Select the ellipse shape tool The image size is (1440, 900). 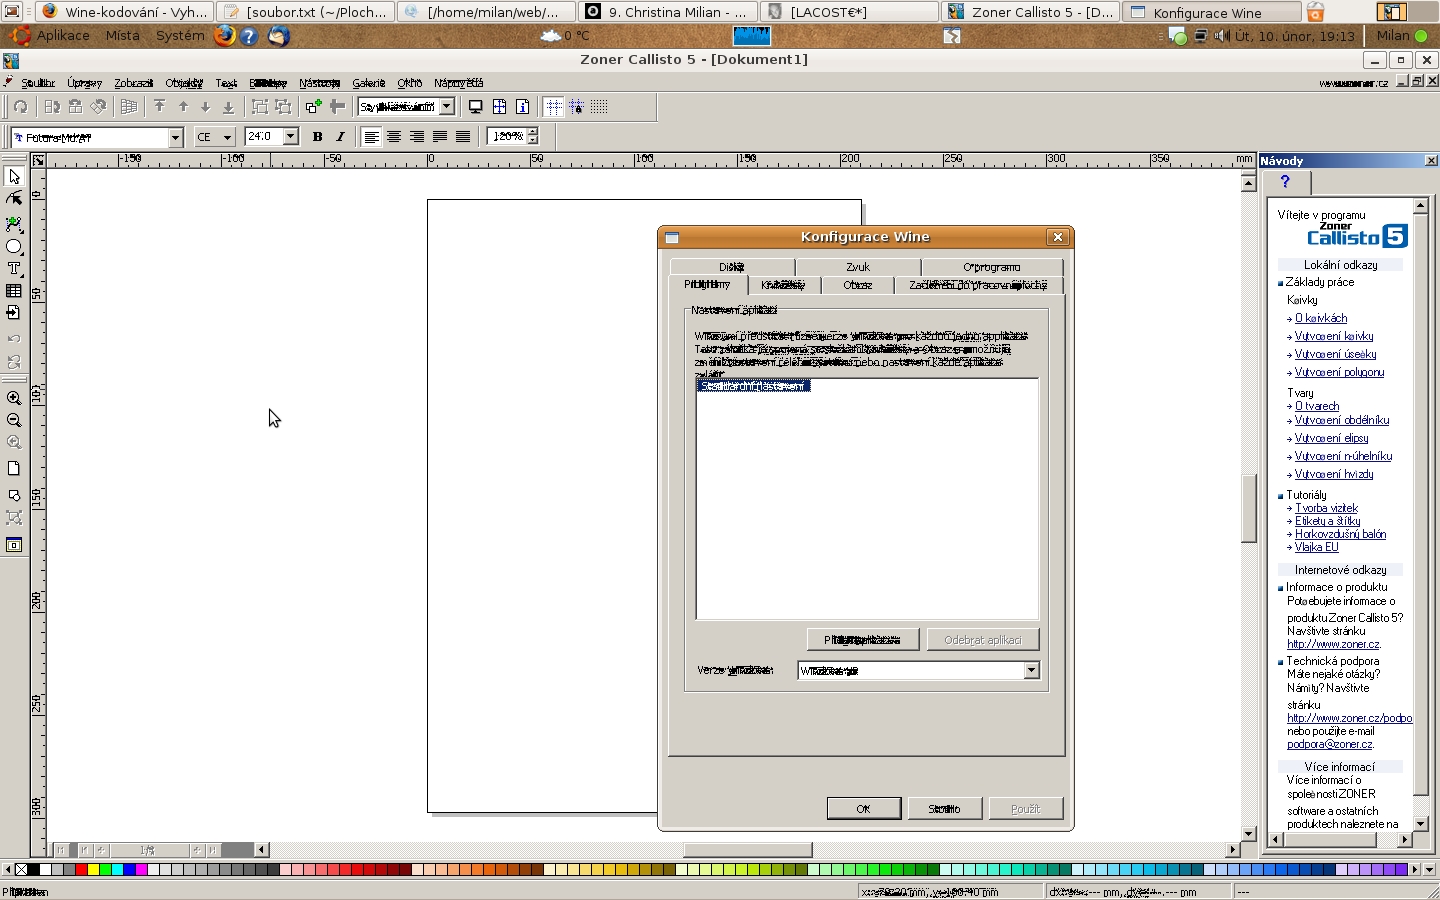click(x=14, y=246)
